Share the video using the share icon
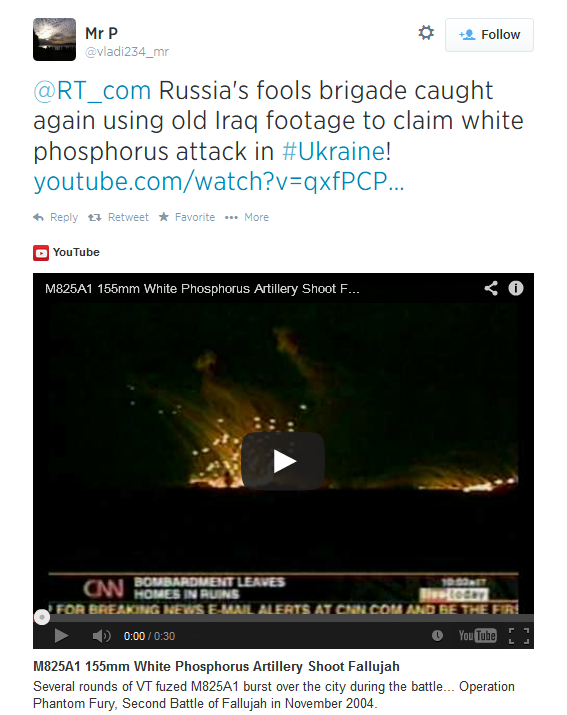This screenshot has width=567, height=715. click(x=491, y=288)
